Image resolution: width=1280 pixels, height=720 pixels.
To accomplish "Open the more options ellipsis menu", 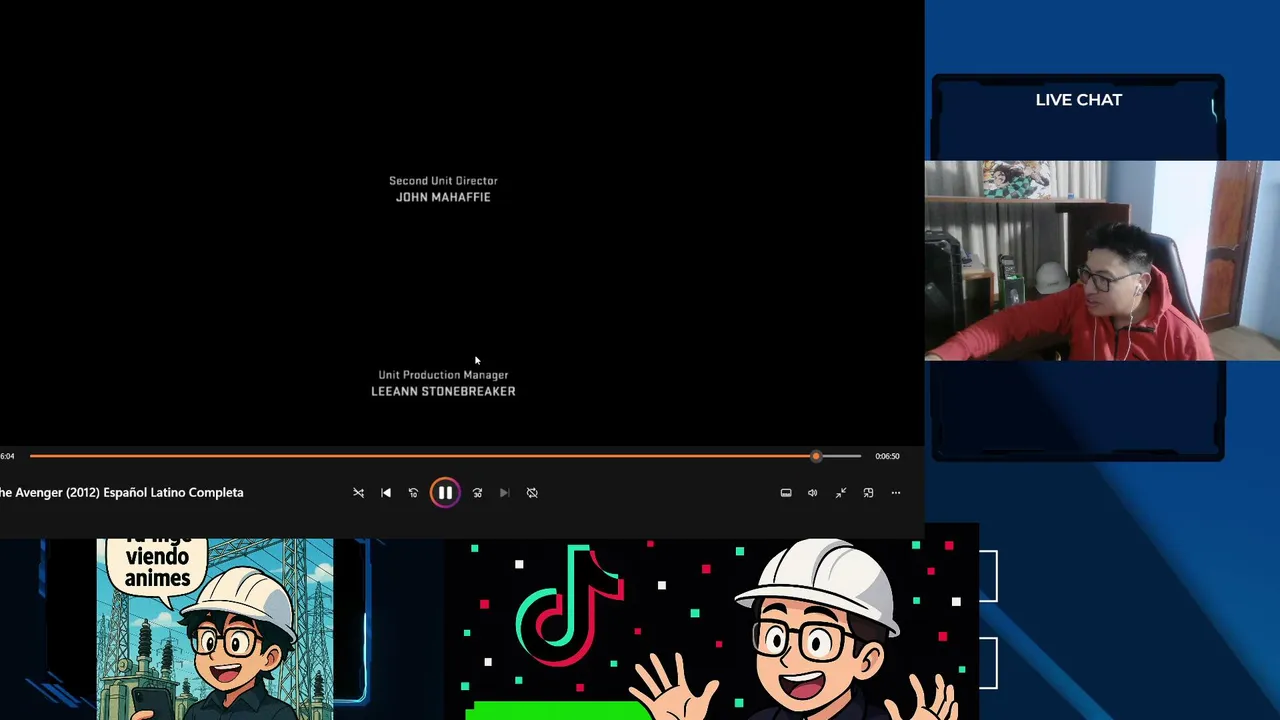I will point(896,492).
